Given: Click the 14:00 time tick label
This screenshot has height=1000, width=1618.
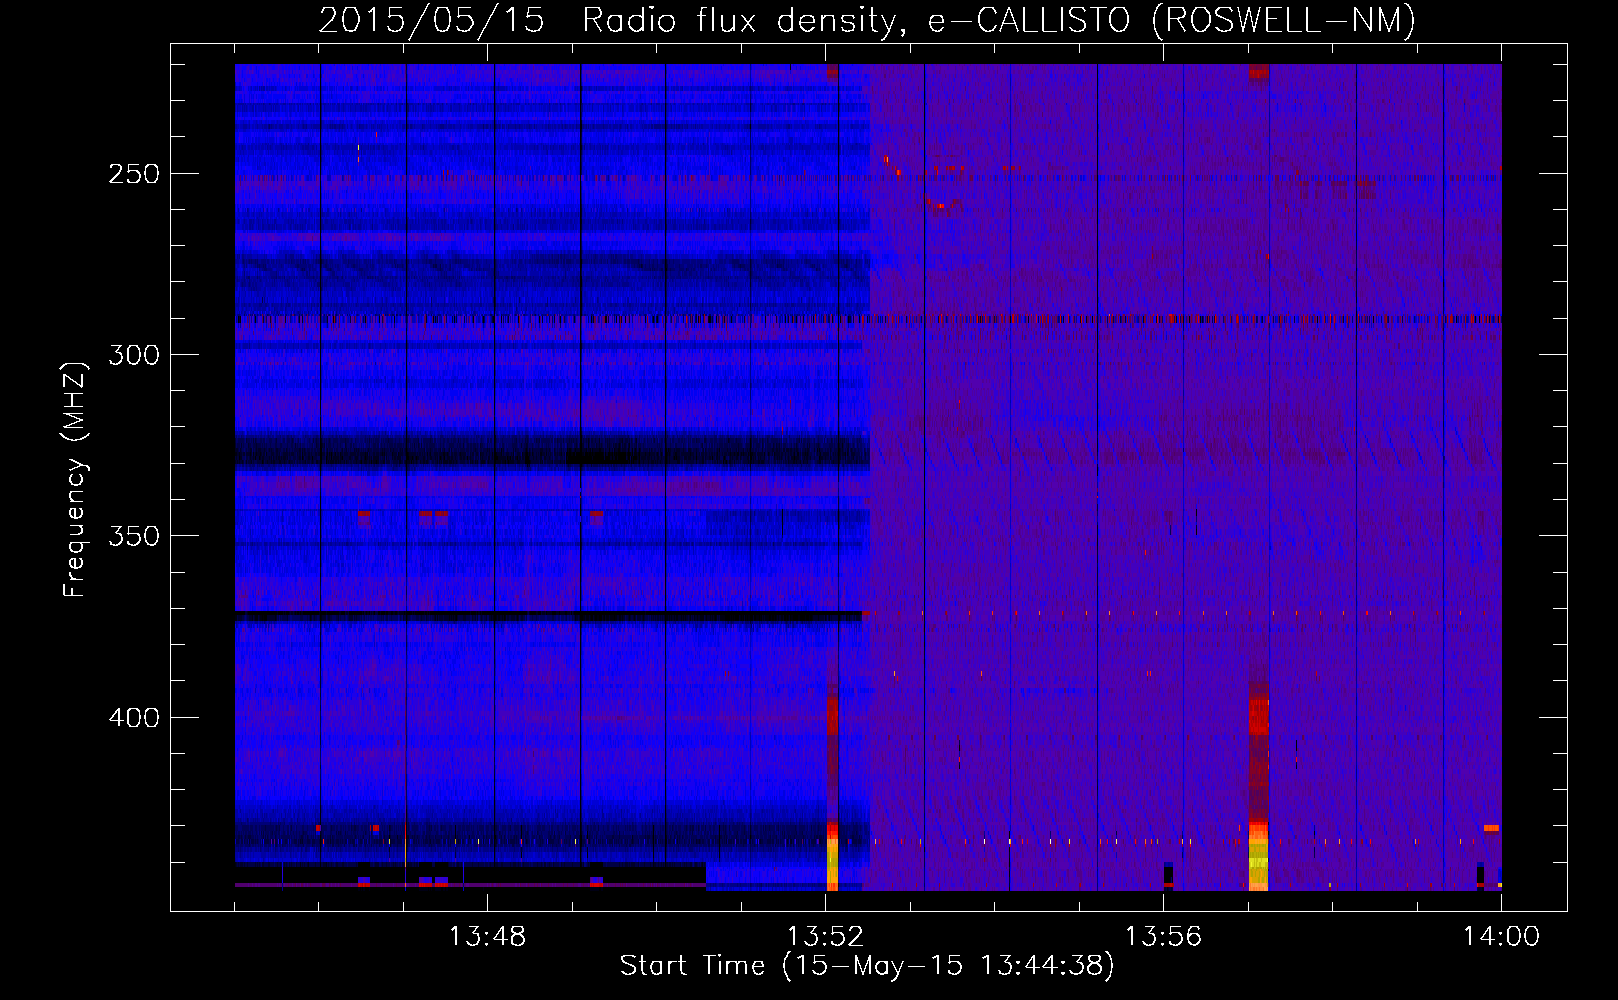Looking at the screenshot, I should click(1501, 936).
